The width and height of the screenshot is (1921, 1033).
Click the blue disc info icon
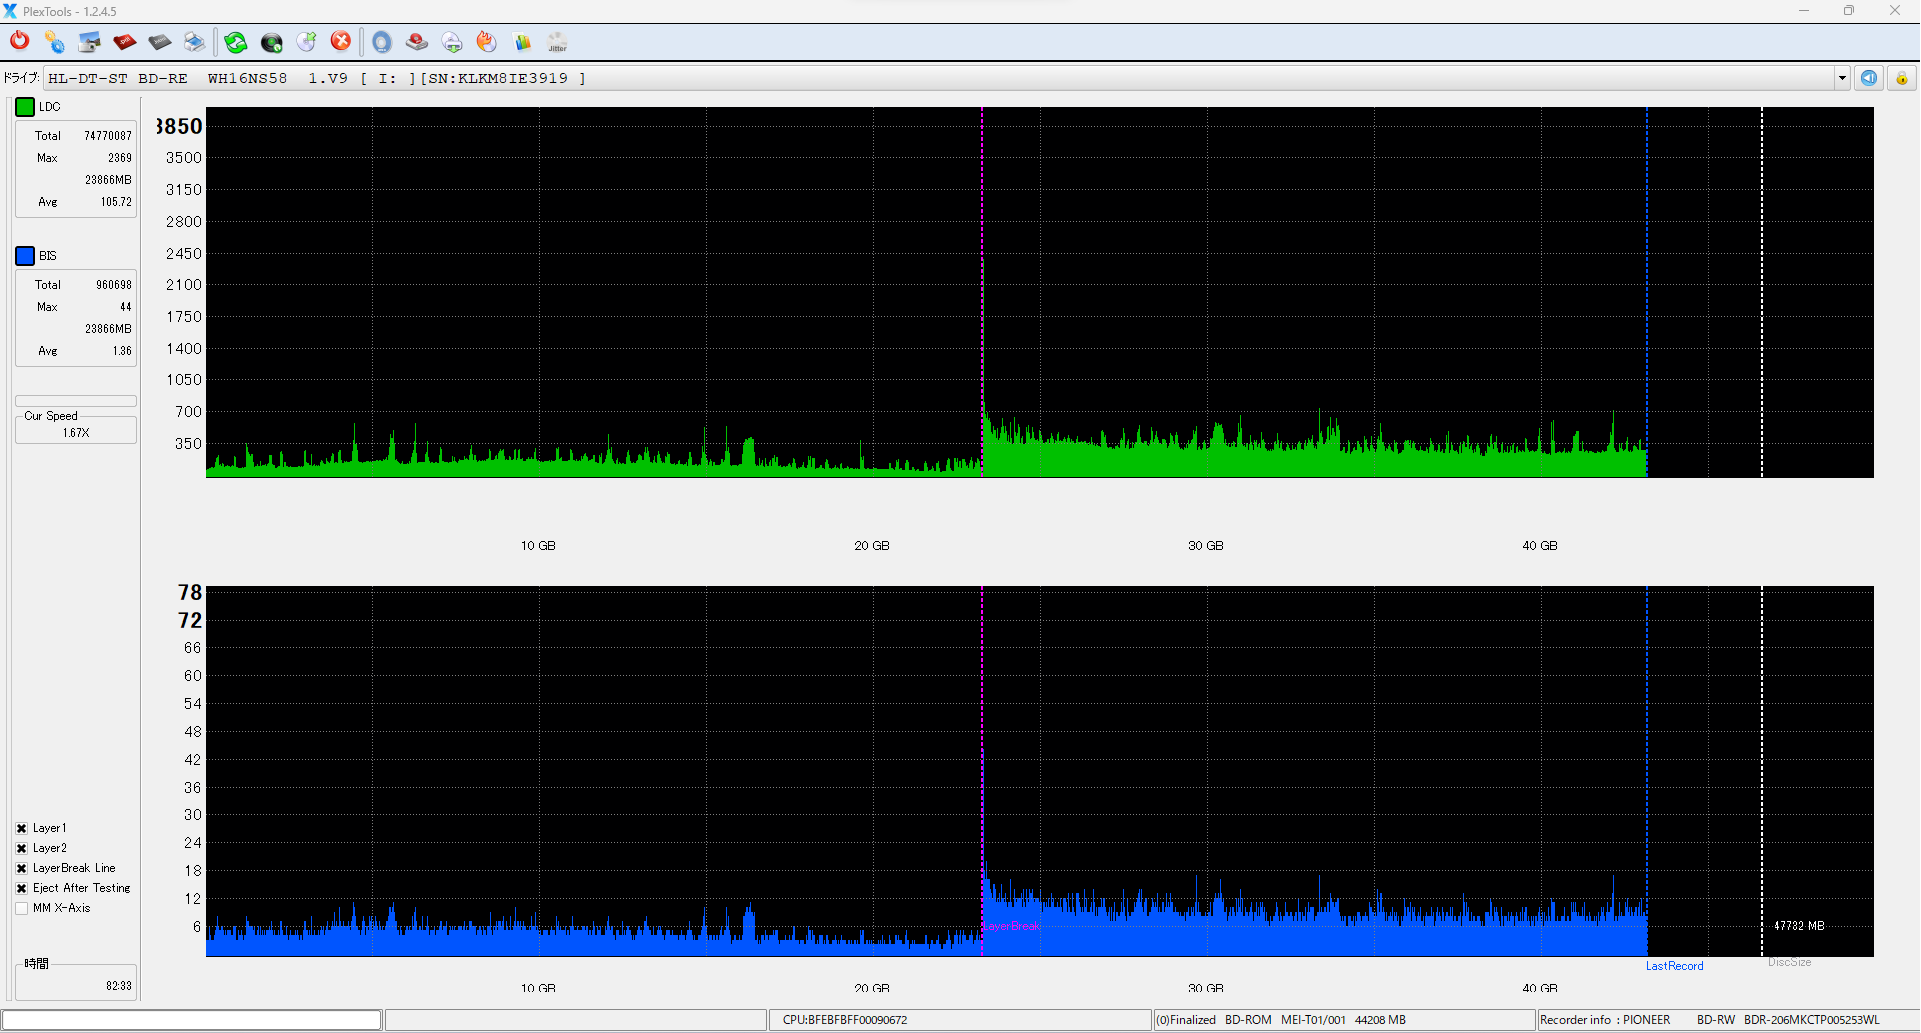tap(382, 41)
